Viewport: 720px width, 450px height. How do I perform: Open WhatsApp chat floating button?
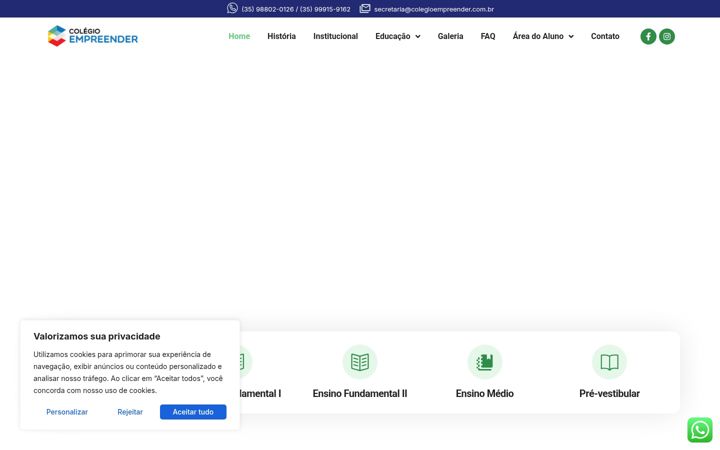point(699,430)
